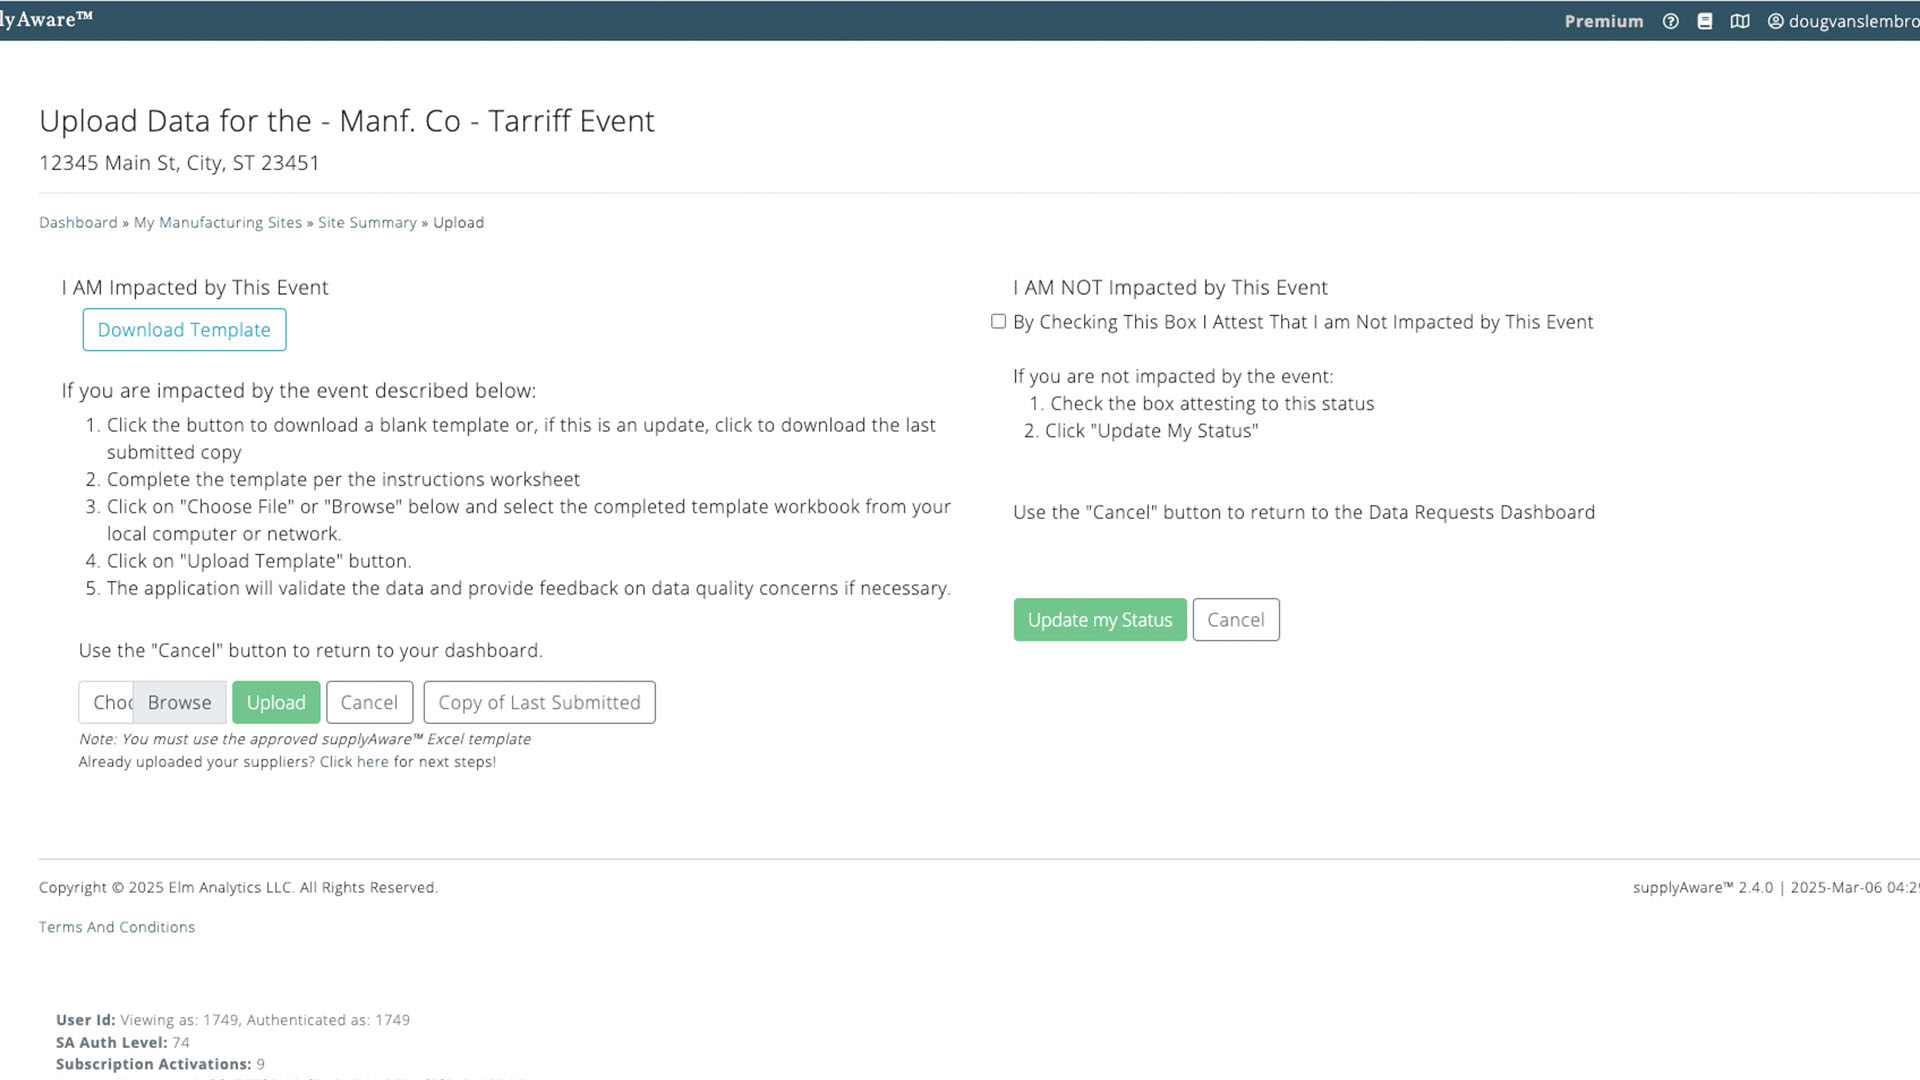The height and width of the screenshot is (1080, 1920).
Task: Click the Download Template button
Action: pyautogui.click(x=184, y=330)
